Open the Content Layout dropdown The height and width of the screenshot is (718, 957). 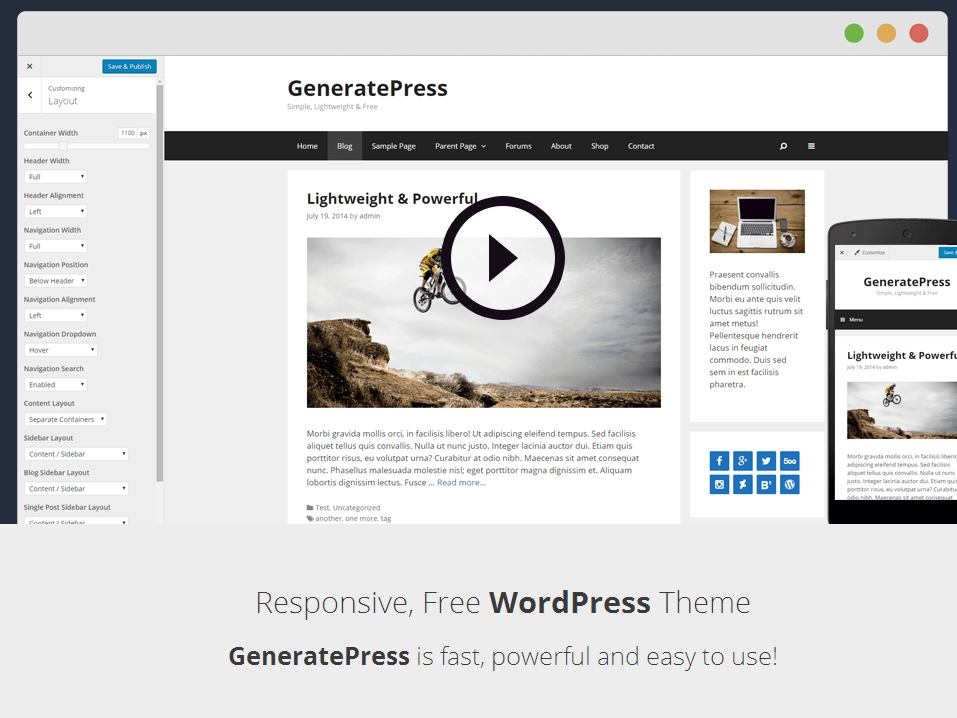click(x=65, y=419)
